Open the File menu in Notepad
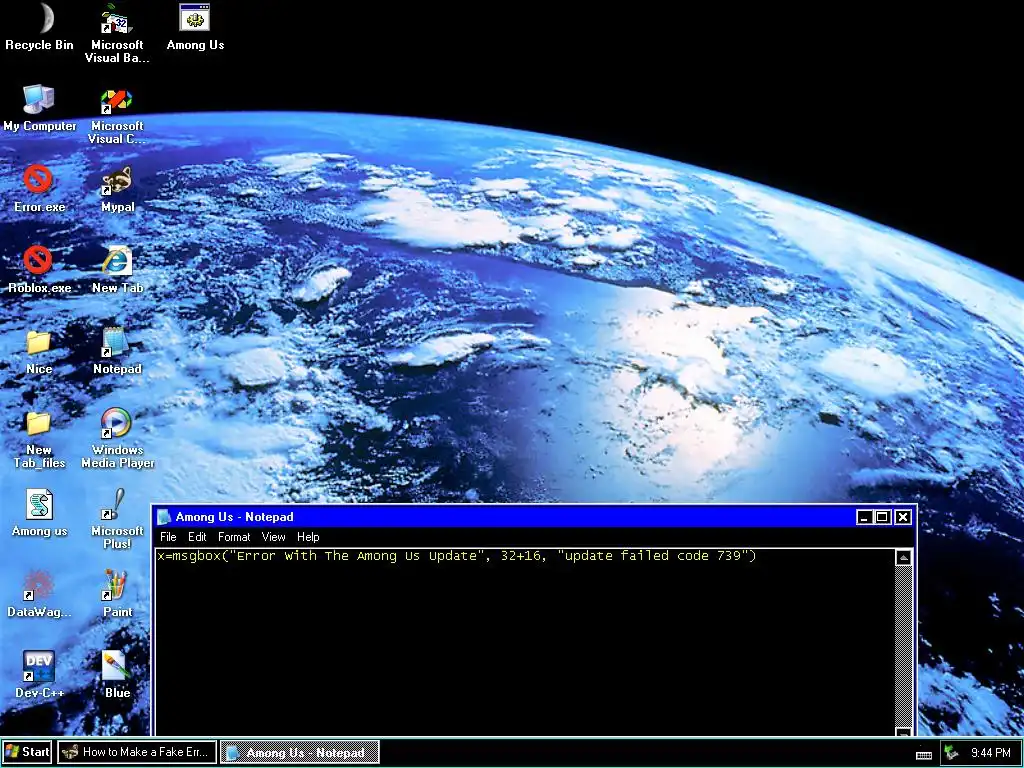1024x768 pixels. tap(168, 537)
